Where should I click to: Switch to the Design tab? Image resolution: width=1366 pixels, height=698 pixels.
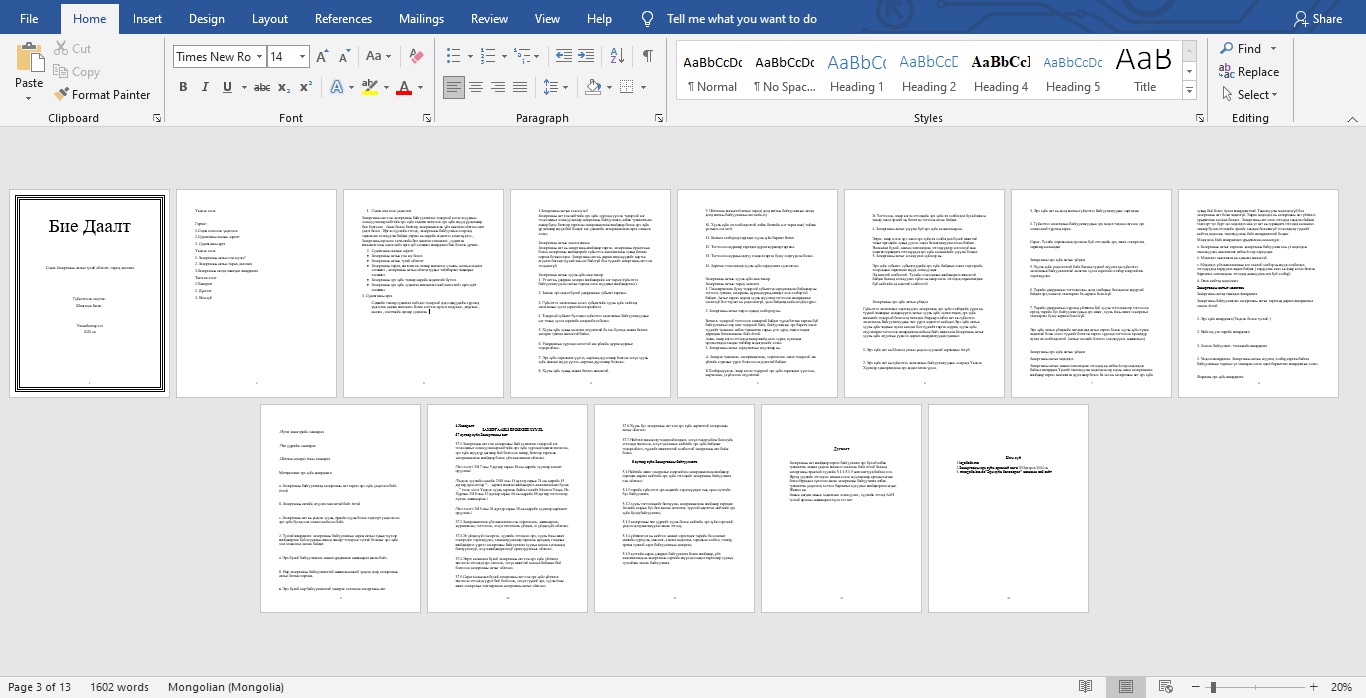tap(206, 18)
